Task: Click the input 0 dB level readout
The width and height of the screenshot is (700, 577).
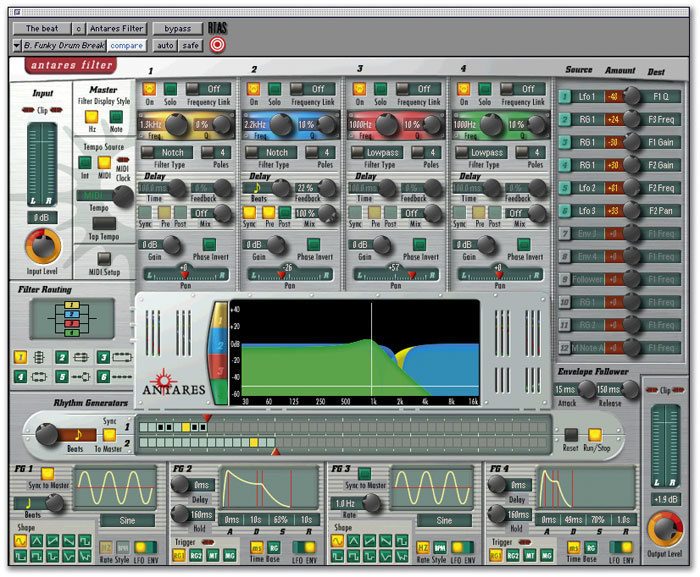Action: click(42, 217)
